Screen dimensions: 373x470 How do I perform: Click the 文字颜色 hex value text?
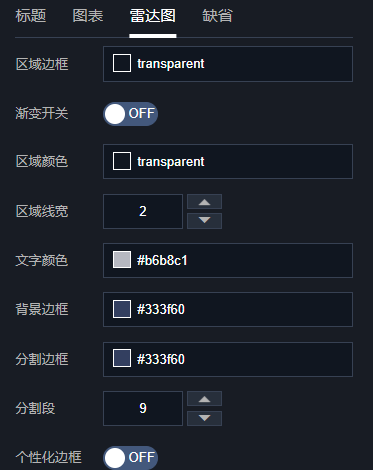[162, 260]
